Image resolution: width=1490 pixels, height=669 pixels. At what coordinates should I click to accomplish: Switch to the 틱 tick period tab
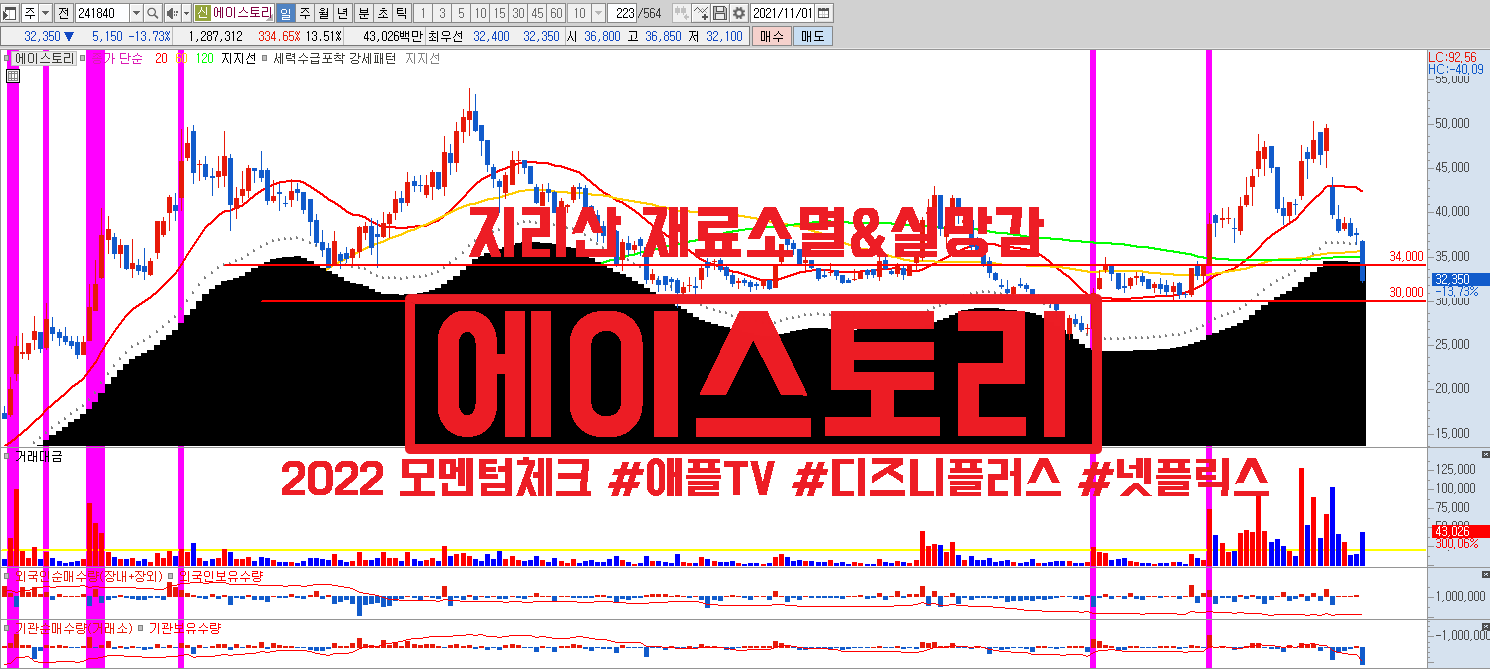click(x=401, y=13)
